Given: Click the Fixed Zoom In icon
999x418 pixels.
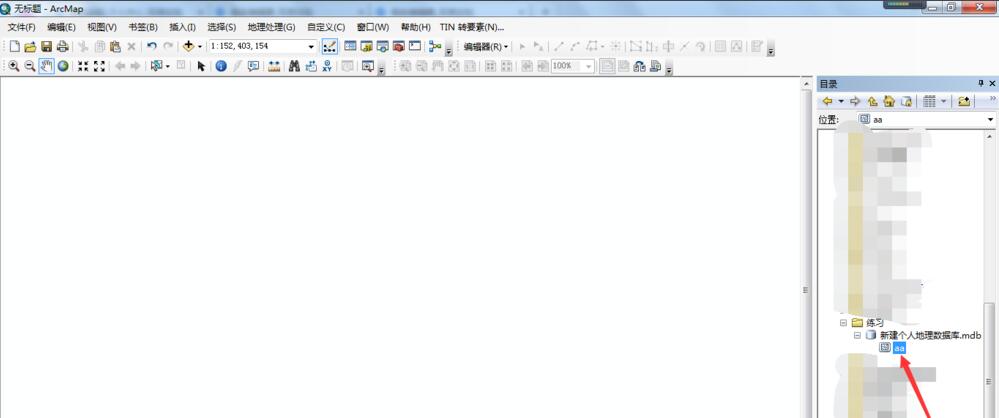Looking at the screenshot, I should (83, 66).
